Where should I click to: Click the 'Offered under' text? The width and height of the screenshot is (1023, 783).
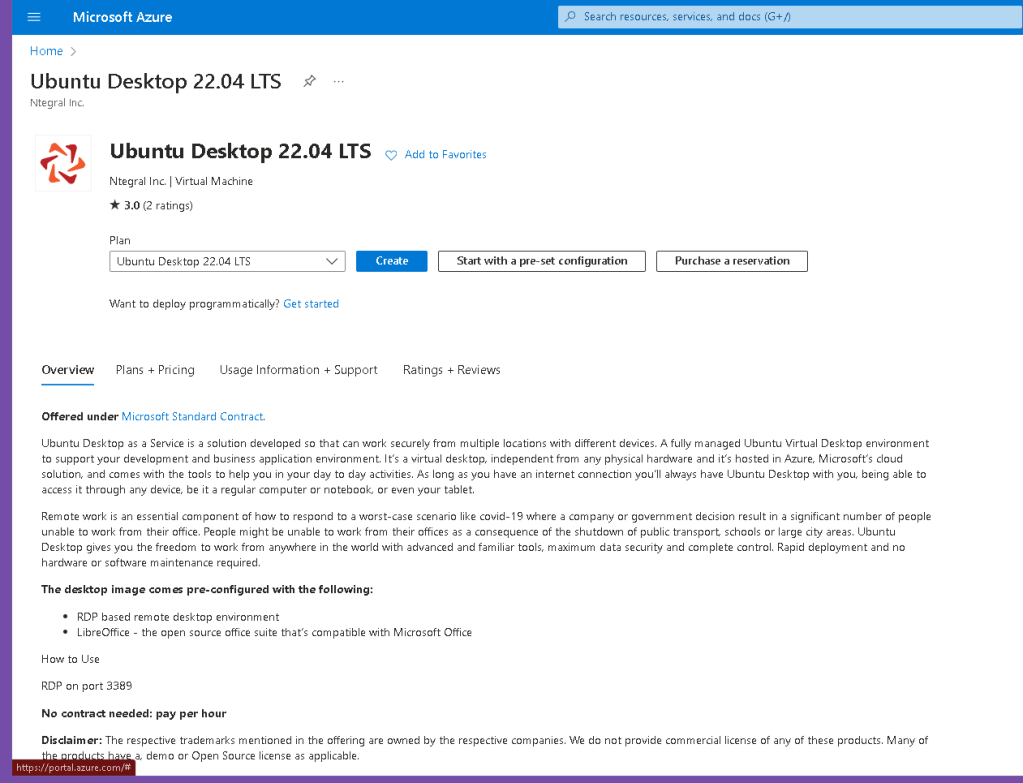[80, 416]
